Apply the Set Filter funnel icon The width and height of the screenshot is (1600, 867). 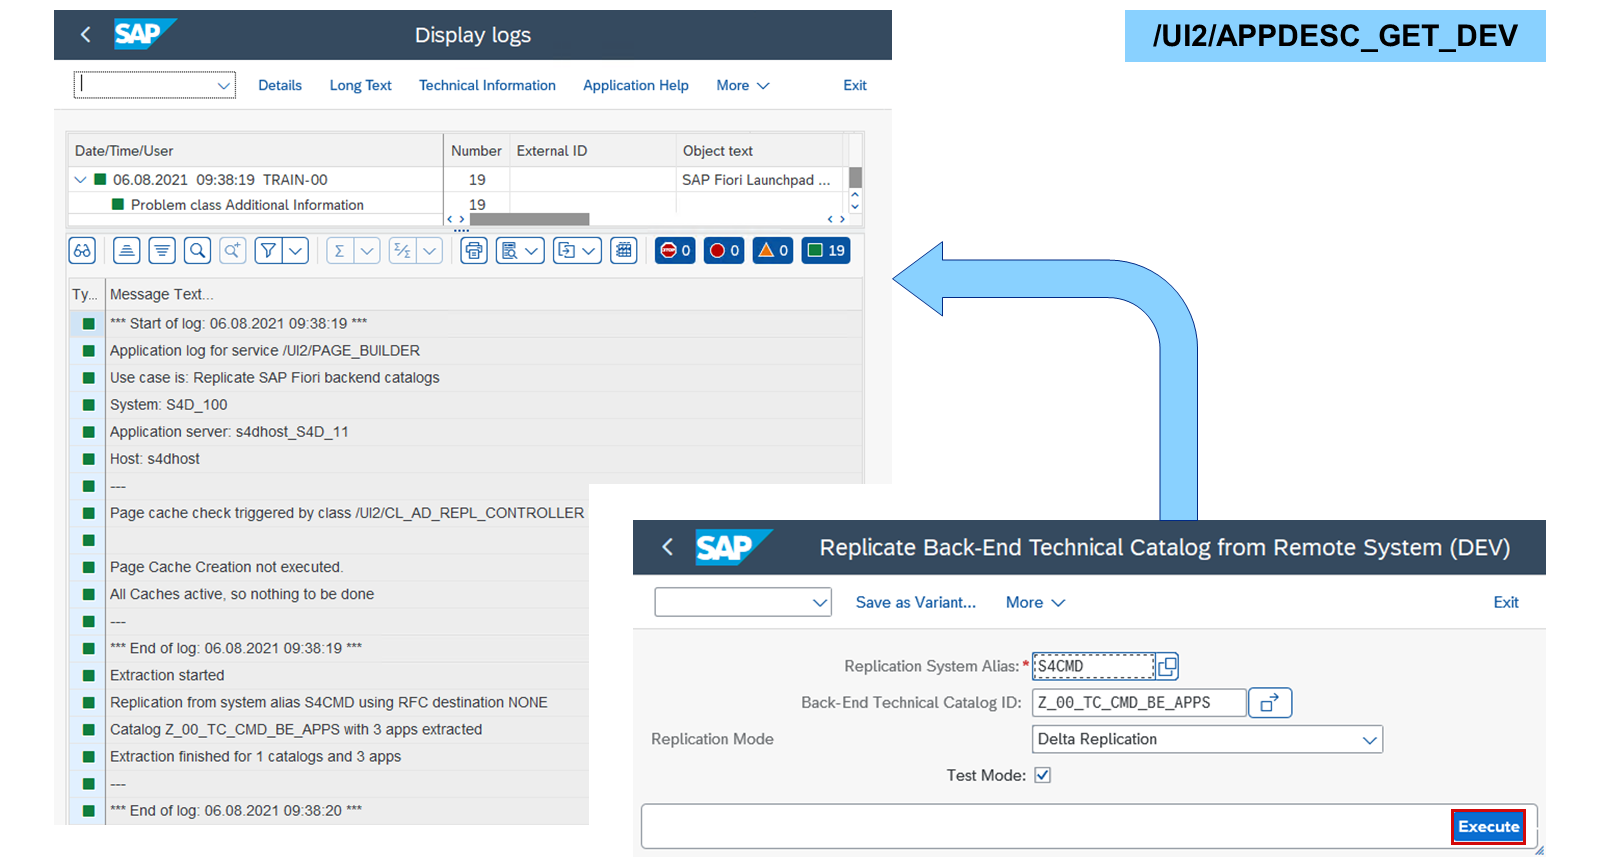(x=268, y=250)
